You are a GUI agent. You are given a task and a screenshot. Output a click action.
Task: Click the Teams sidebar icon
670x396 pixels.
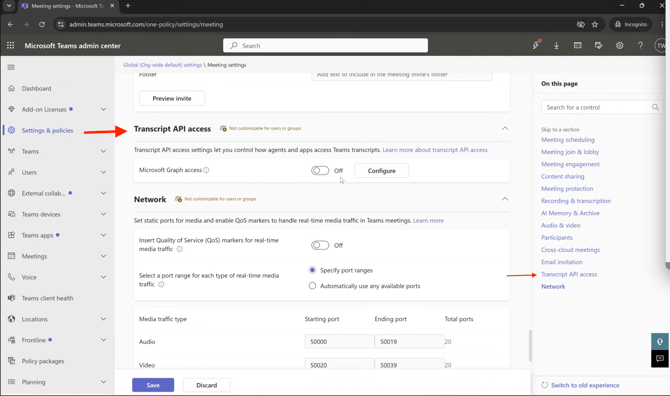pos(12,151)
